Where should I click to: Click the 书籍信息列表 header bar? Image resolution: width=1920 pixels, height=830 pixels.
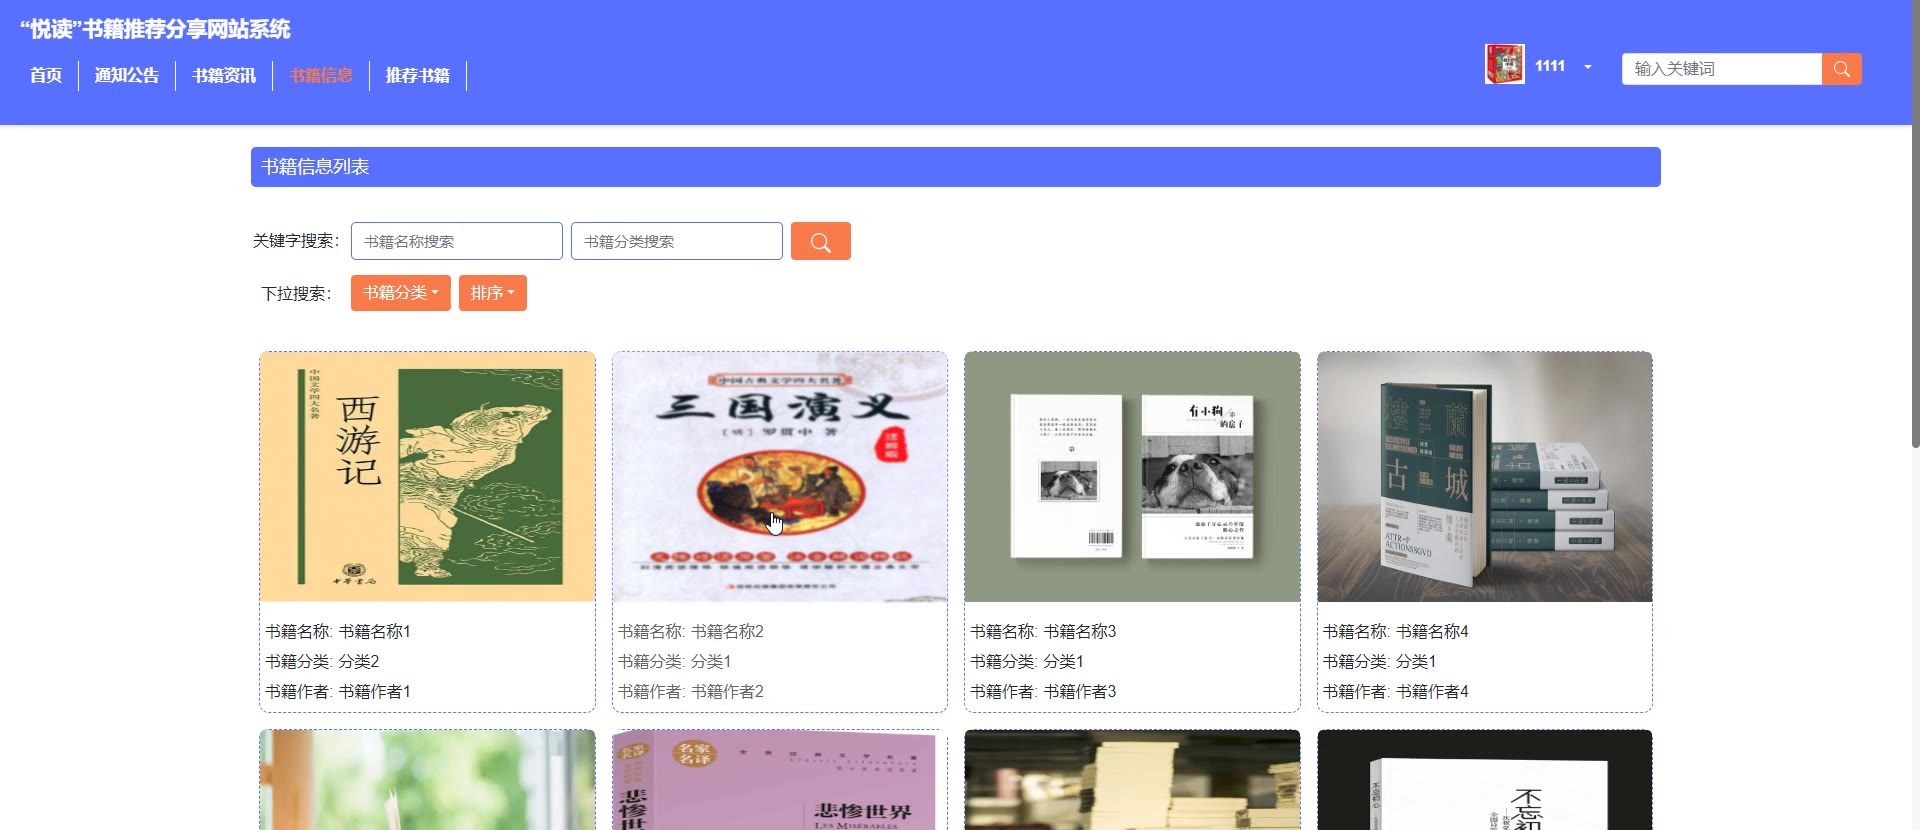pyautogui.click(x=955, y=167)
